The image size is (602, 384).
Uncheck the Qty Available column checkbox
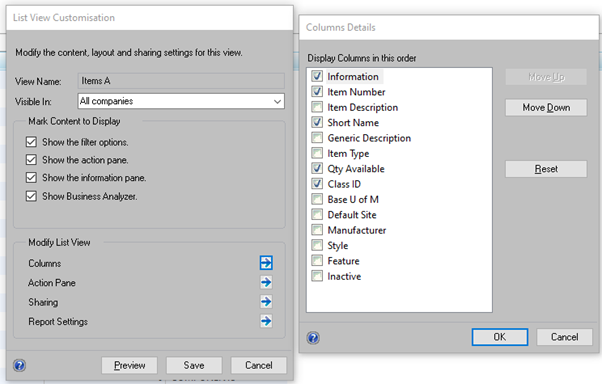[317, 169]
